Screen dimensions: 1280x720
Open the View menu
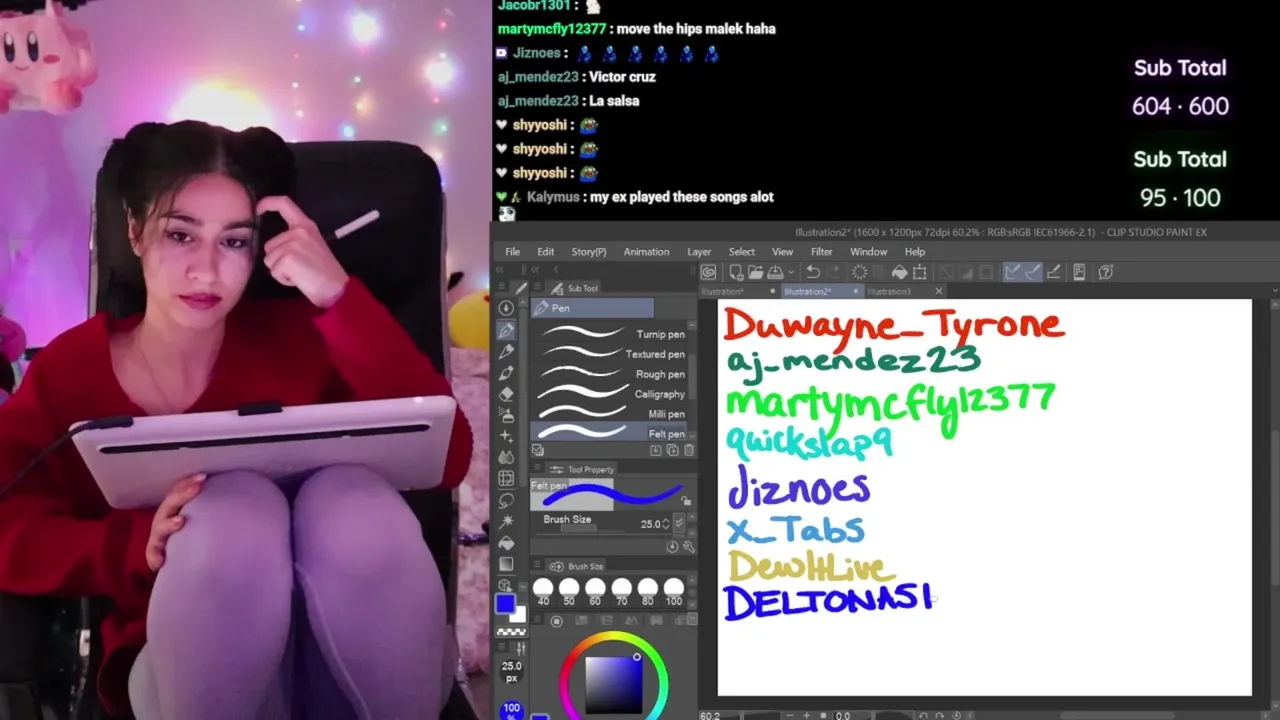[782, 252]
